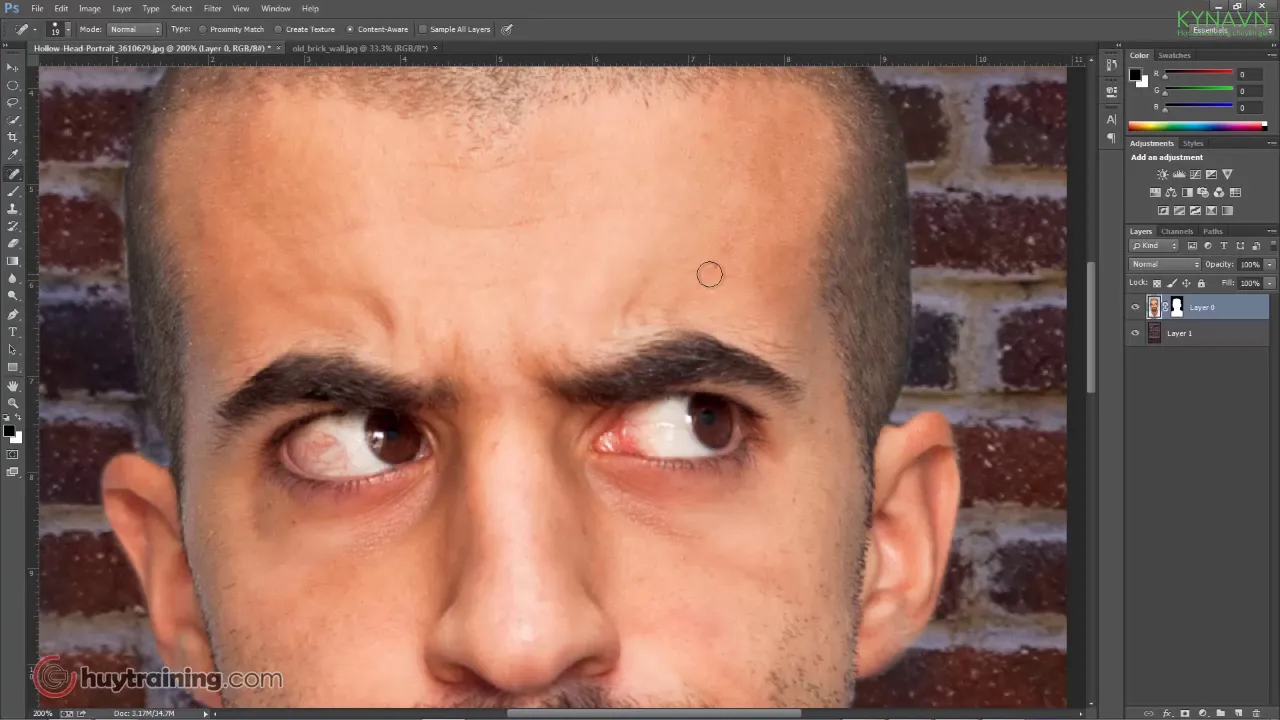Screen dimensions: 1280x720
Task: Filter layers by pixel type
Action: point(1193,246)
